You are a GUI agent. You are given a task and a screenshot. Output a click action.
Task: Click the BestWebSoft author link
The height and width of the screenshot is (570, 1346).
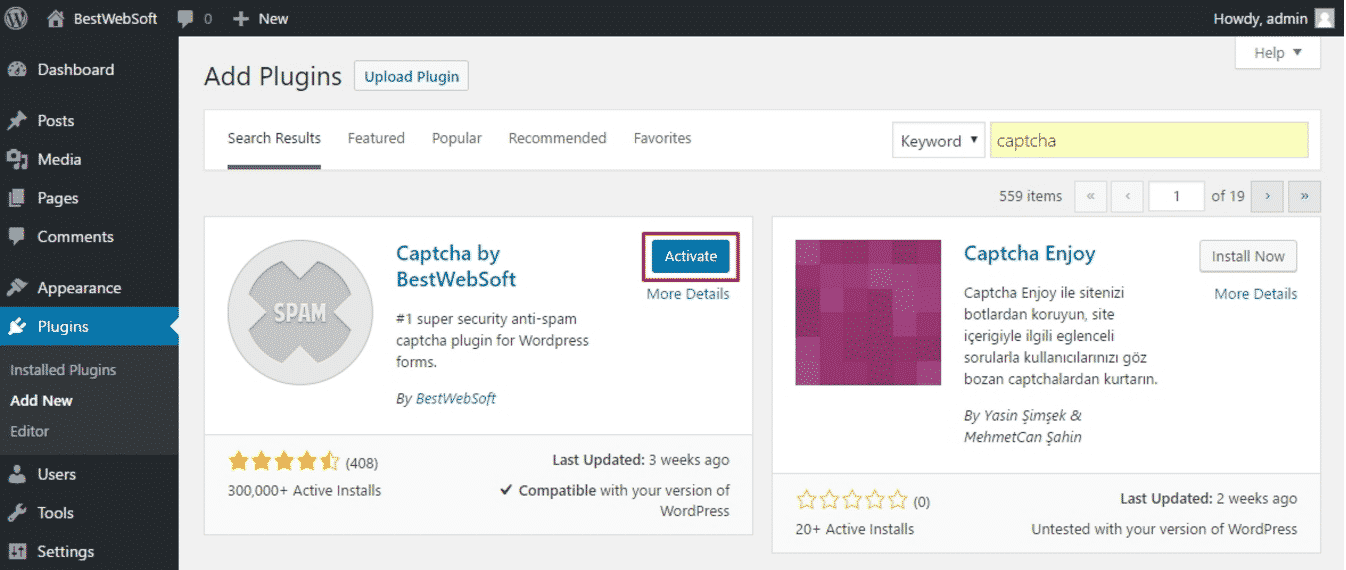click(x=455, y=398)
